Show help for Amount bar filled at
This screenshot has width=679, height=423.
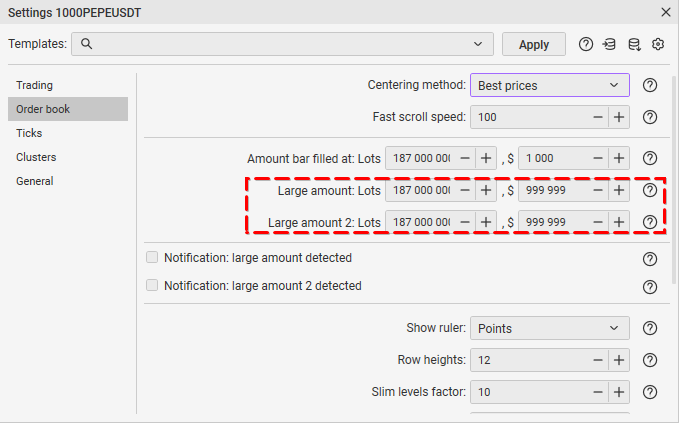(x=650, y=158)
